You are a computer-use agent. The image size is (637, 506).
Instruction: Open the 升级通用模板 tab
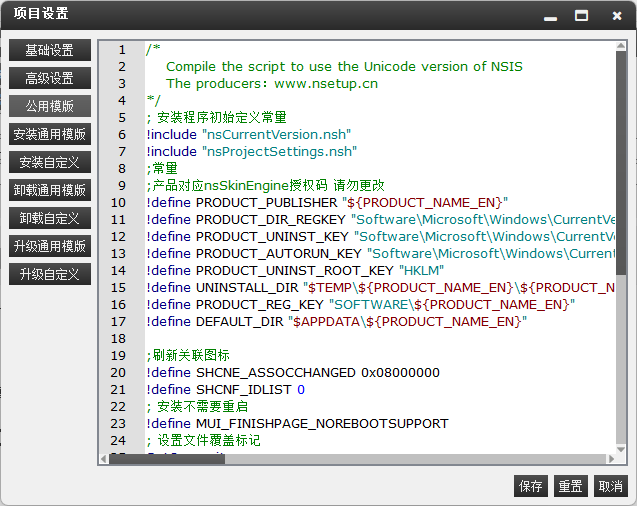[x=50, y=246]
